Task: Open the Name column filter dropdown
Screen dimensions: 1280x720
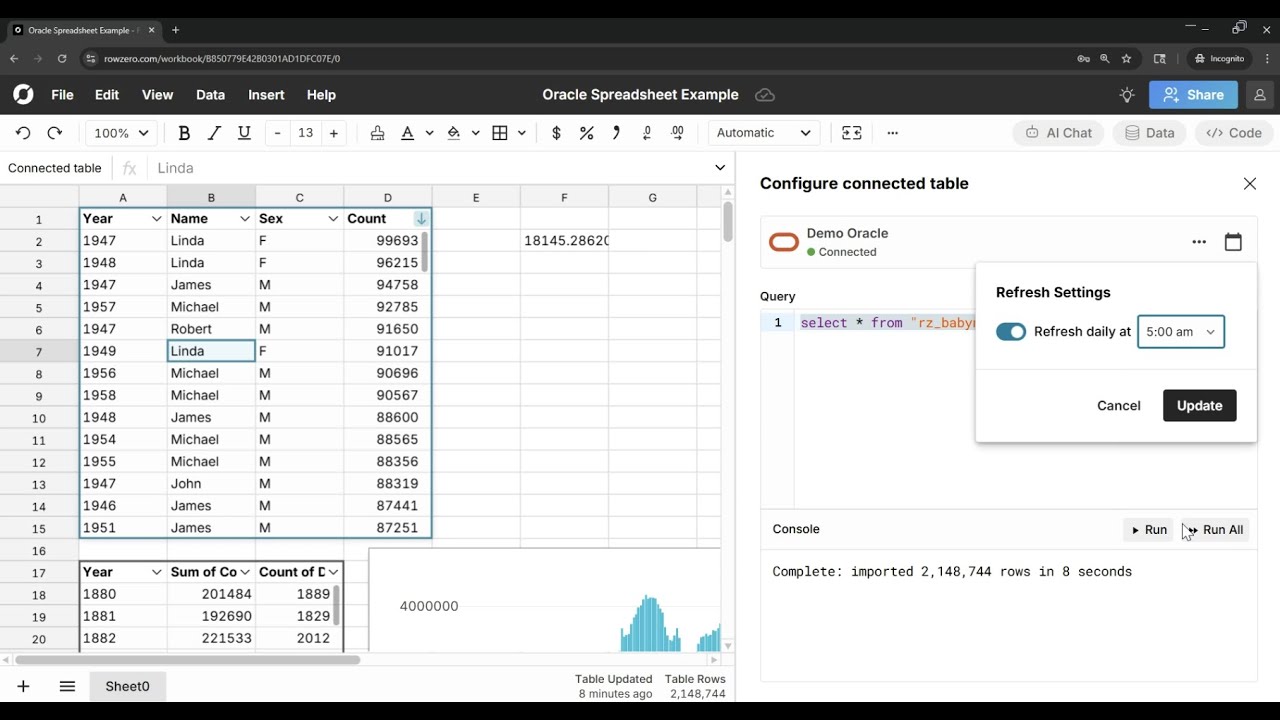Action: pos(244,219)
